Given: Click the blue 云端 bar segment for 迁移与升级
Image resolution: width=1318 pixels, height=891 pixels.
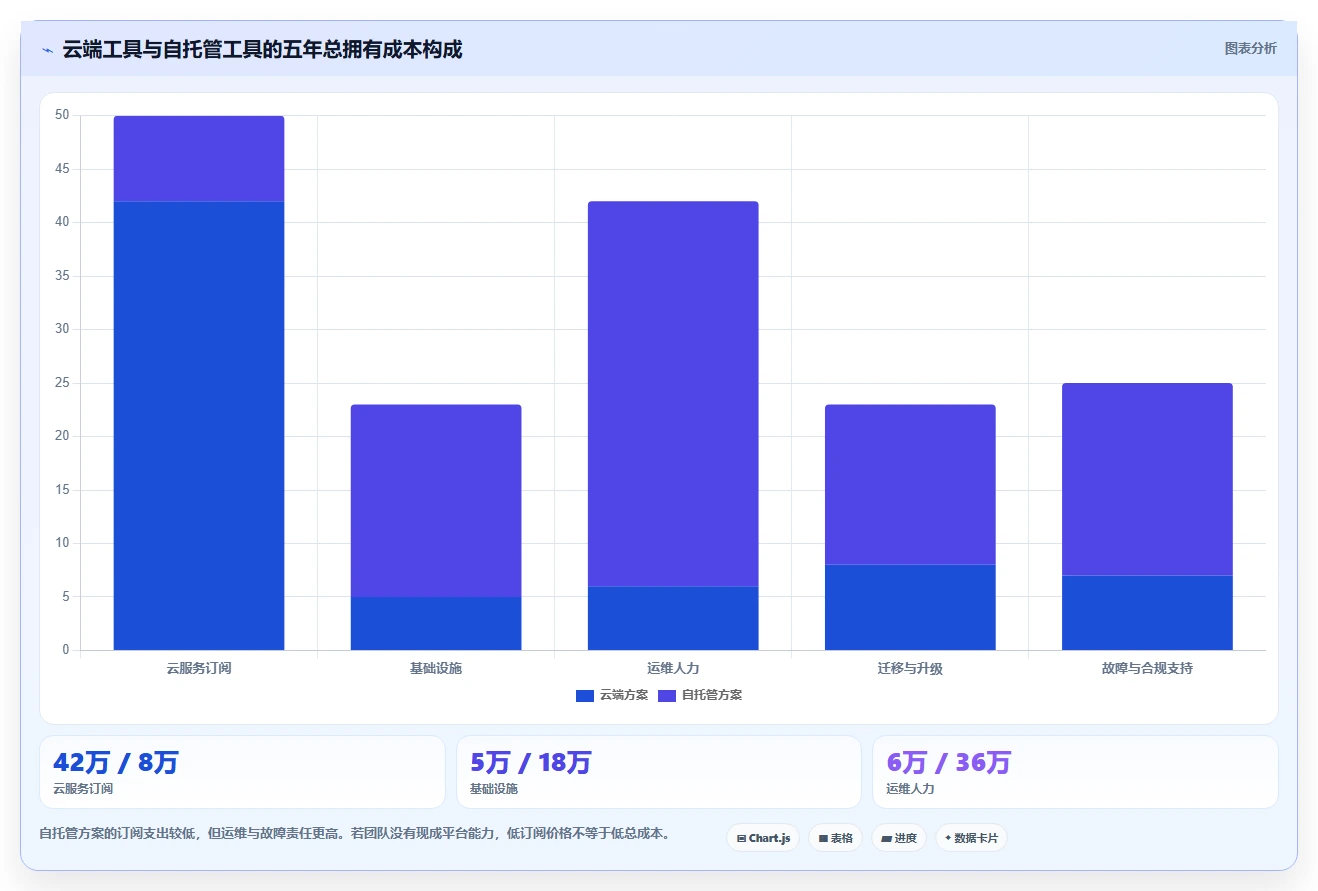Looking at the screenshot, I should pos(910,607).
